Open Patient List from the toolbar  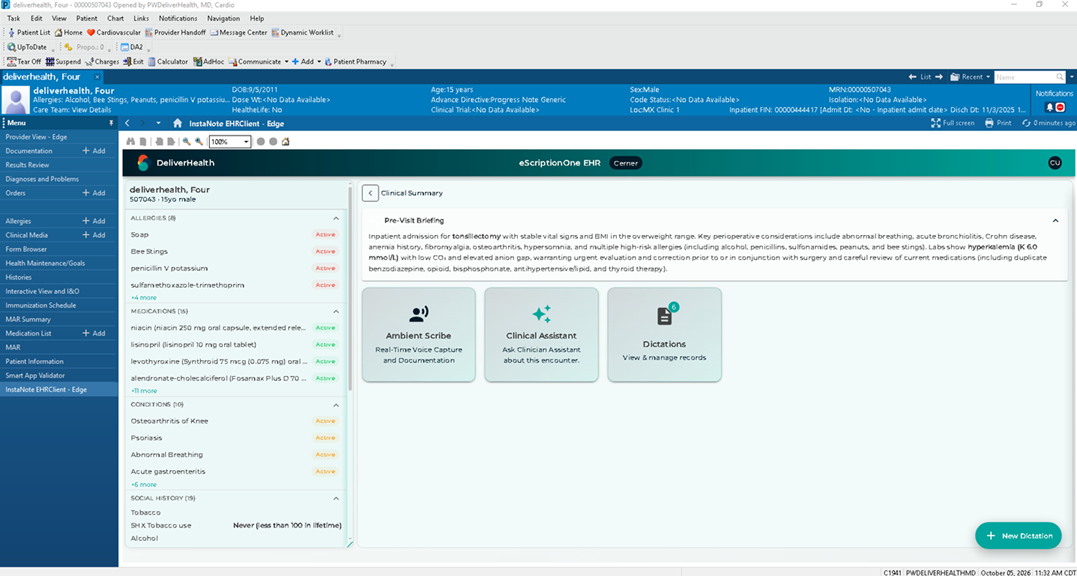30,32
